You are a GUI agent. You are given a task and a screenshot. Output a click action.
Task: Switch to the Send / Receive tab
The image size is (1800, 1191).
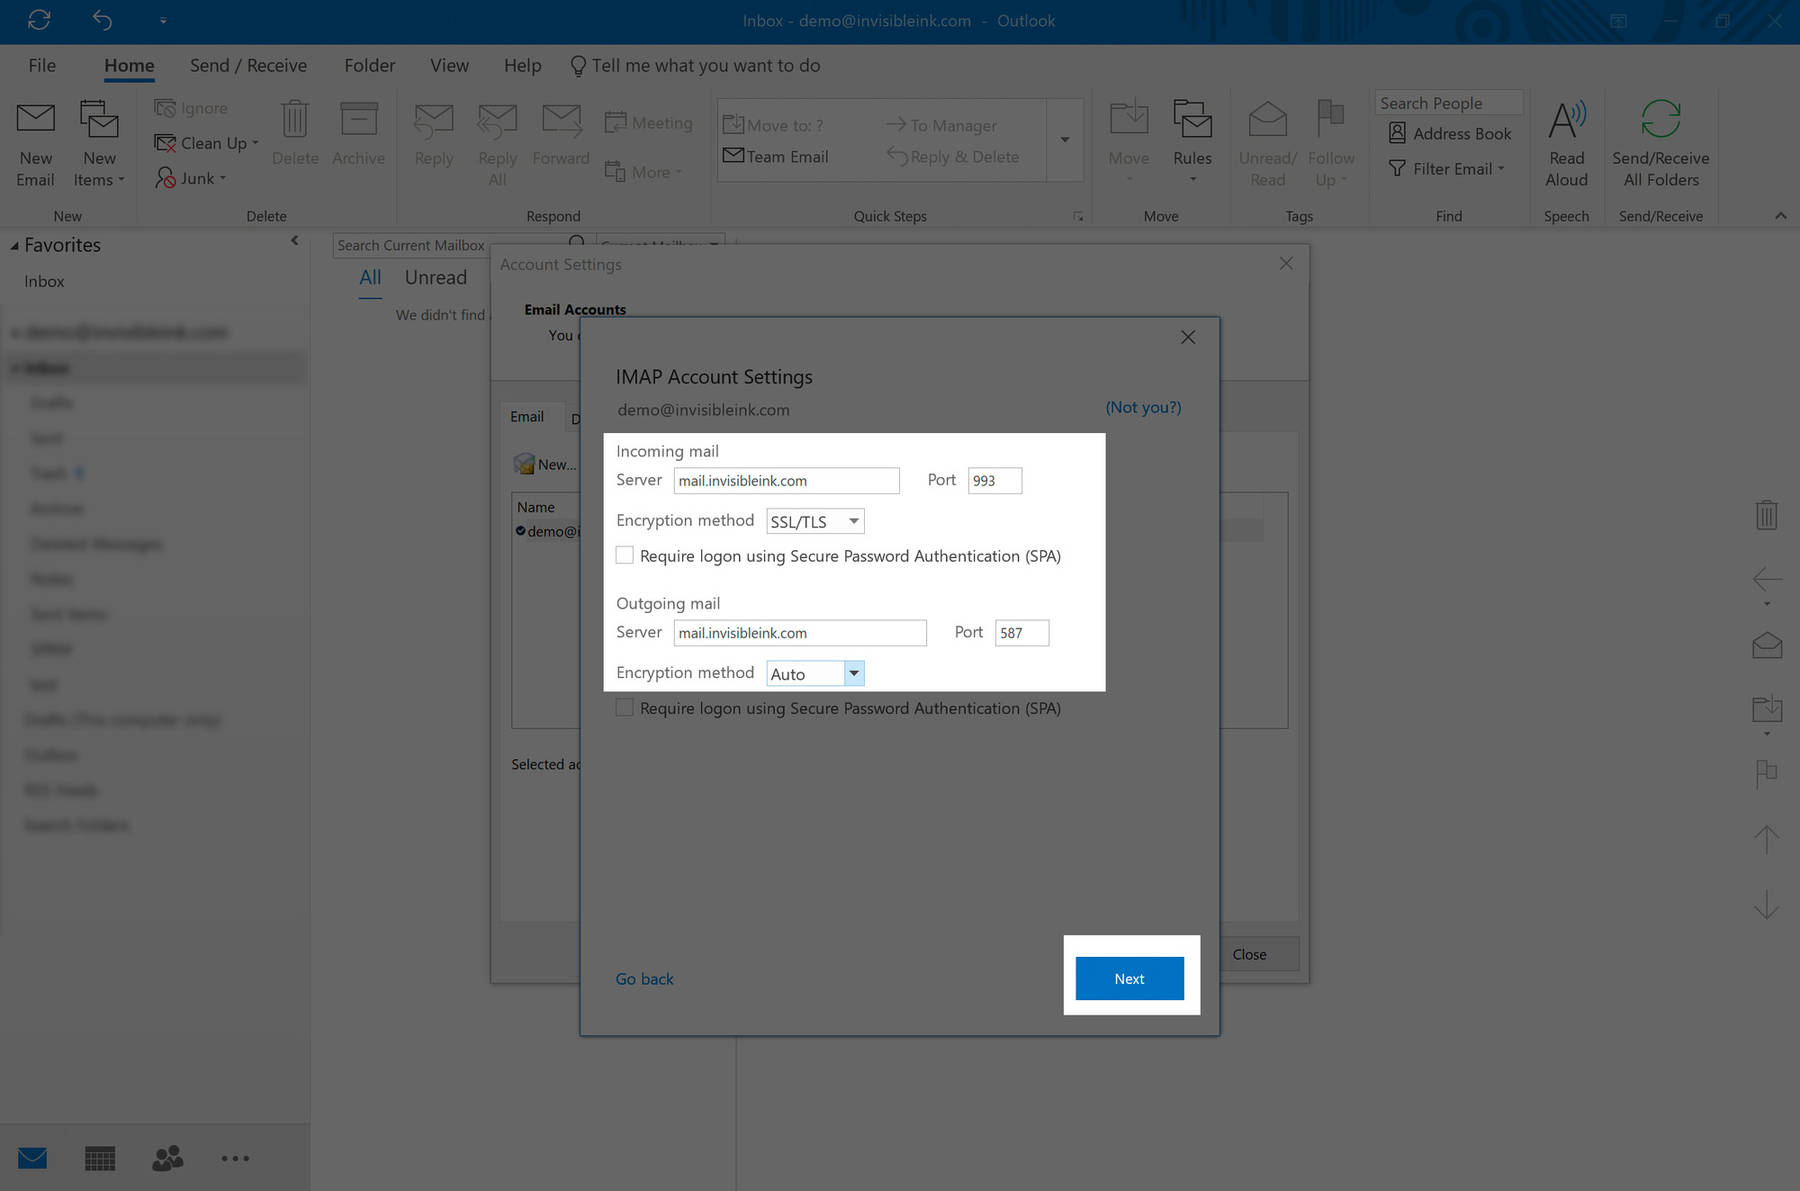click(248, 65)
